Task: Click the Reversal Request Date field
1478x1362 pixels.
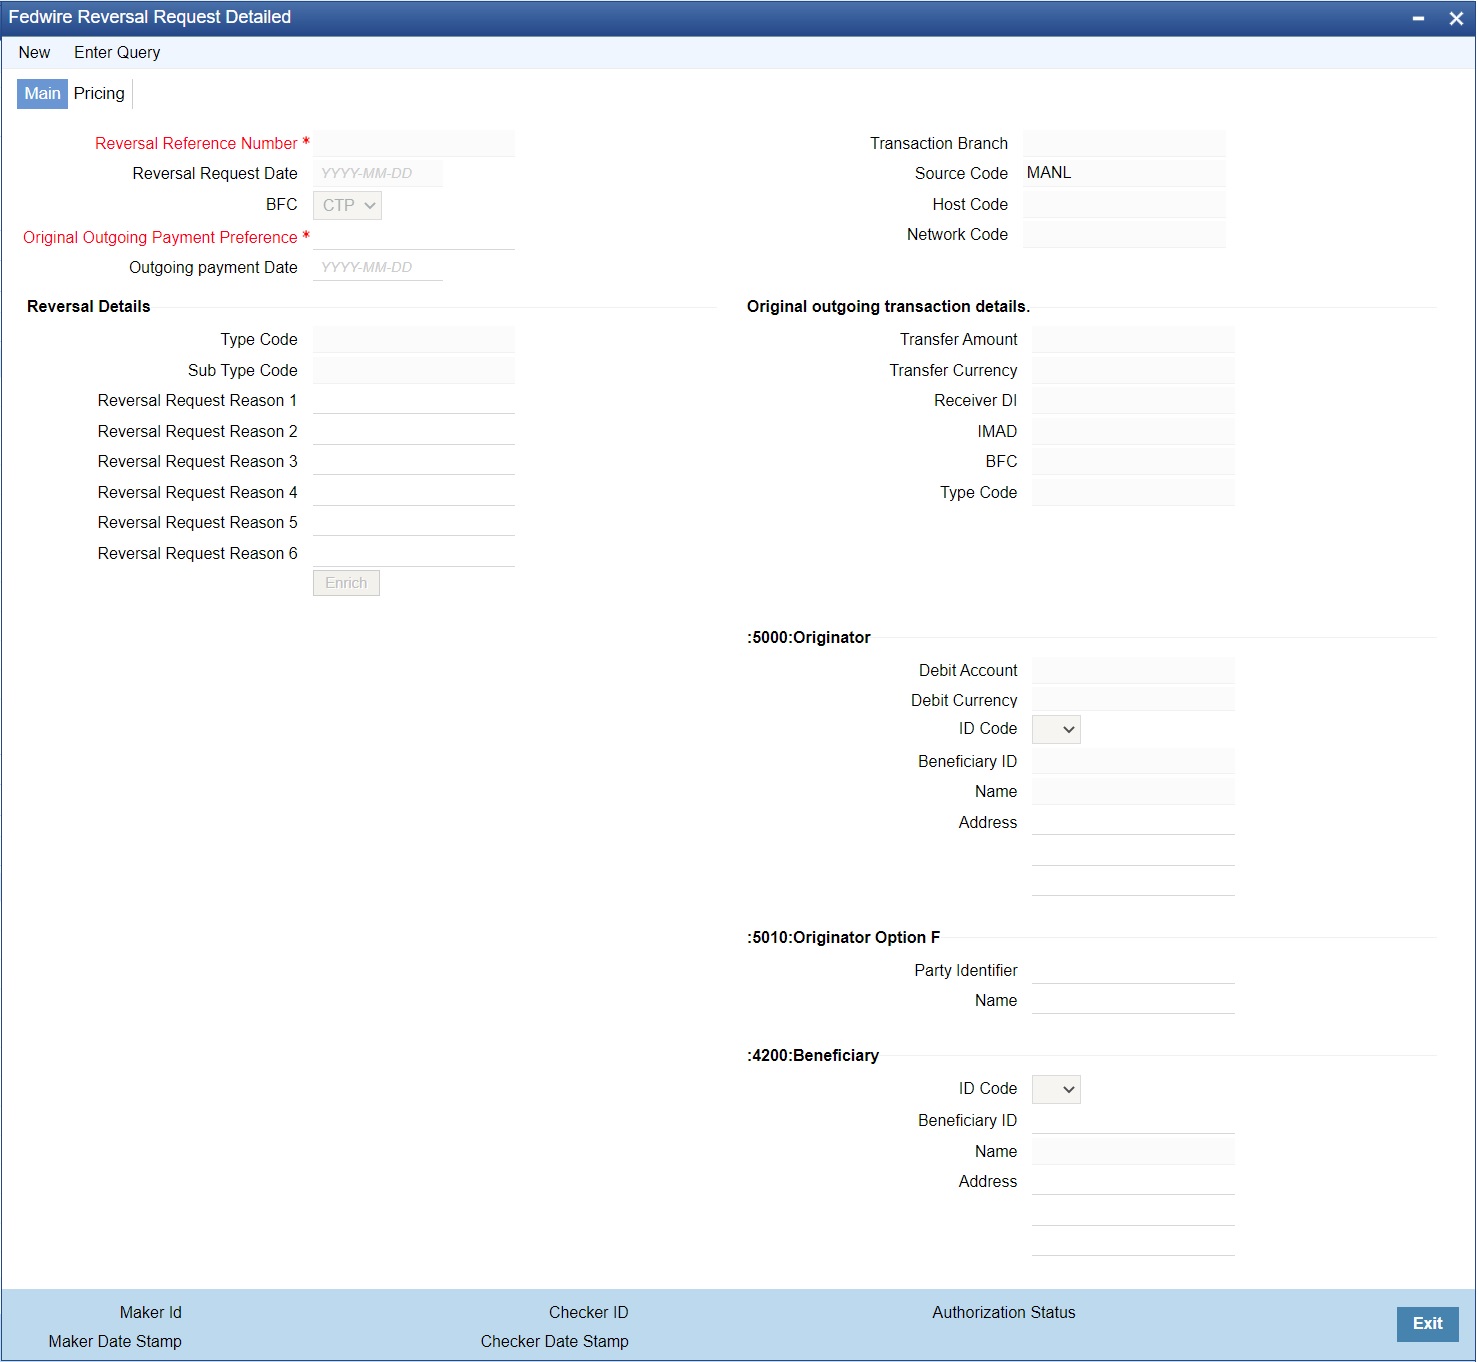Action: (x=378, y=173)
